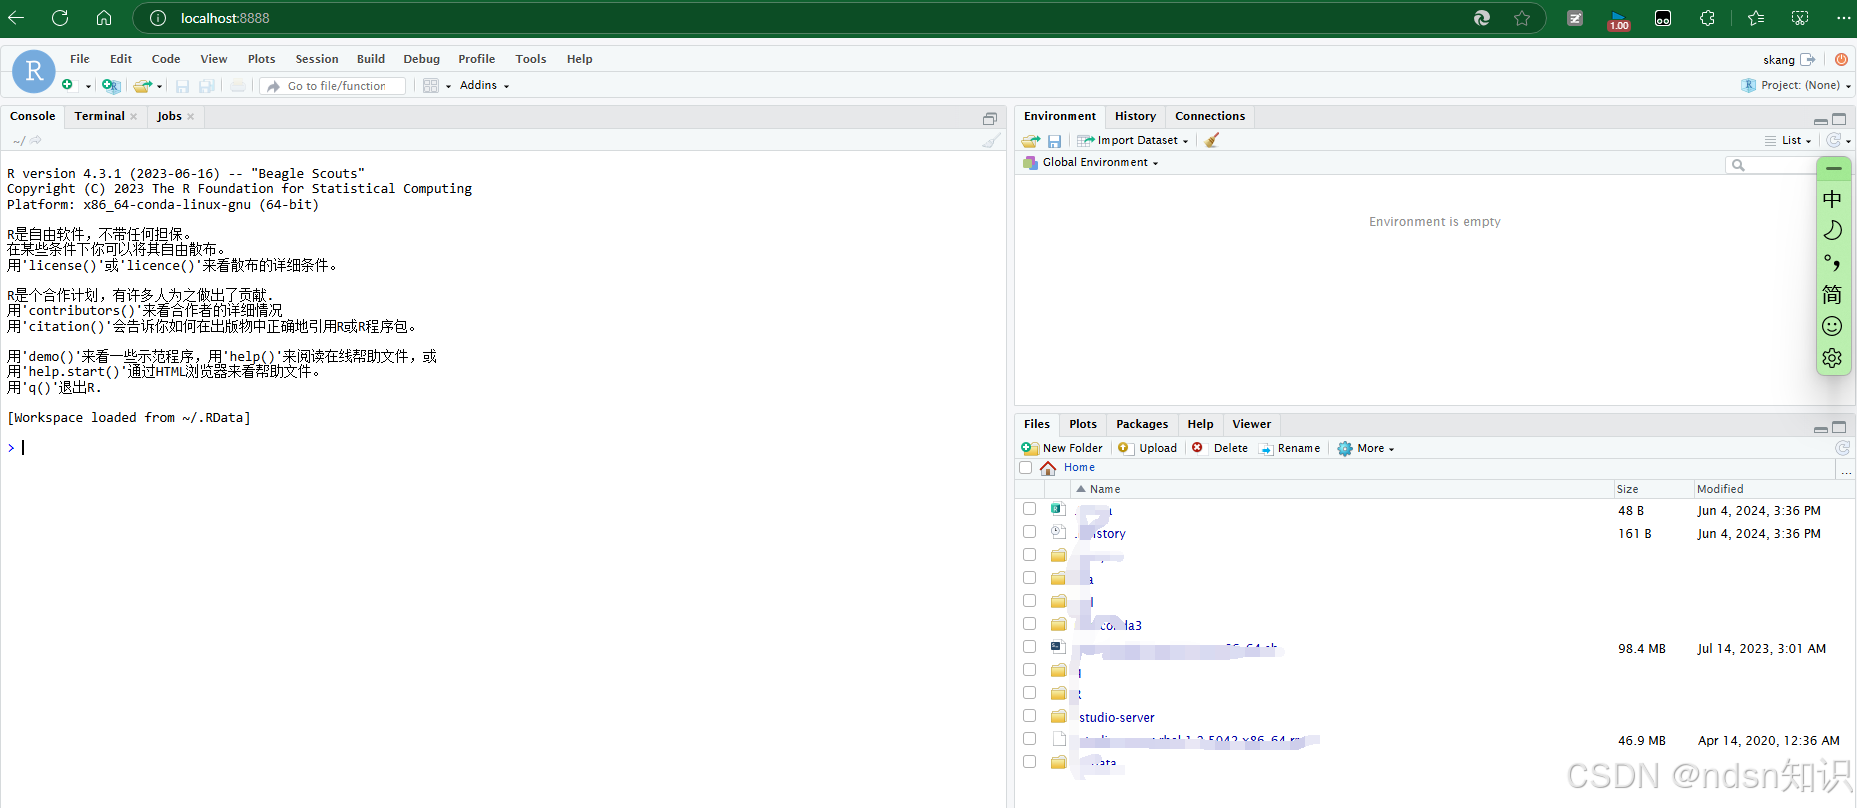Open input method settings gear icon
The image size is (1857, 808).
[1832, 358]
